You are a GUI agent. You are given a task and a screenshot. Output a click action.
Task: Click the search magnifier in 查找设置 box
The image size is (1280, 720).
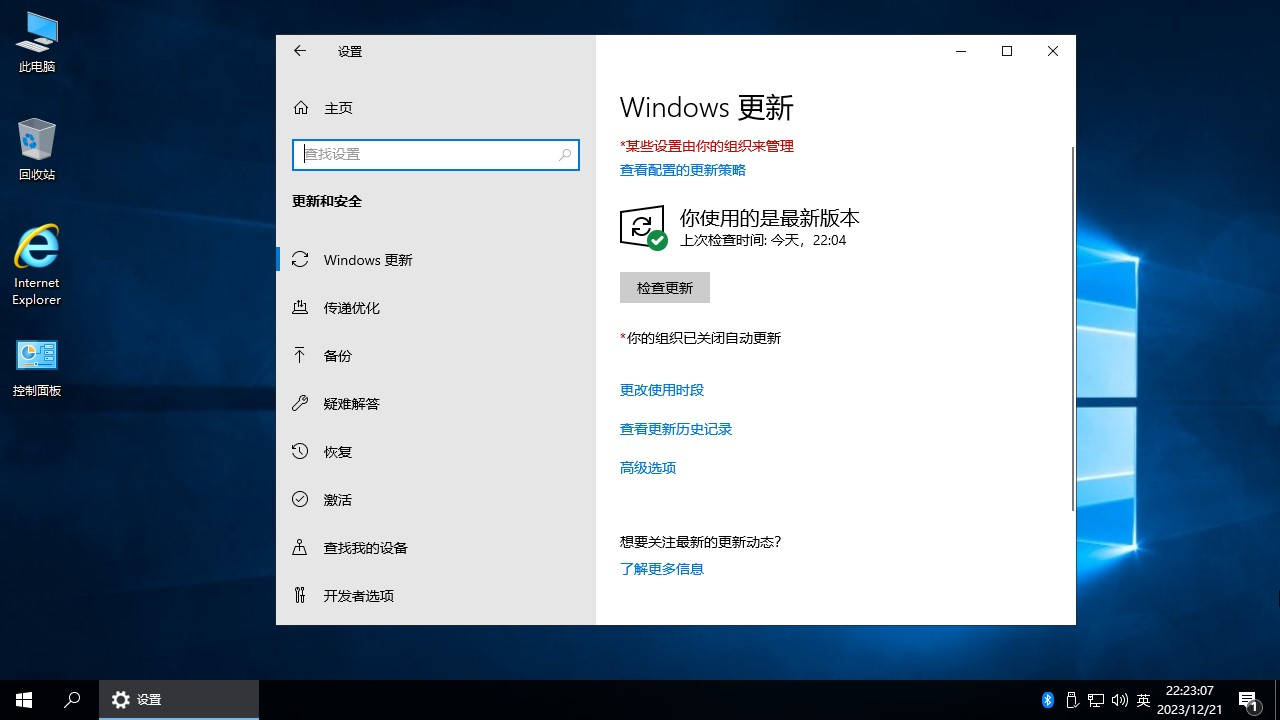tap(565, 154)
